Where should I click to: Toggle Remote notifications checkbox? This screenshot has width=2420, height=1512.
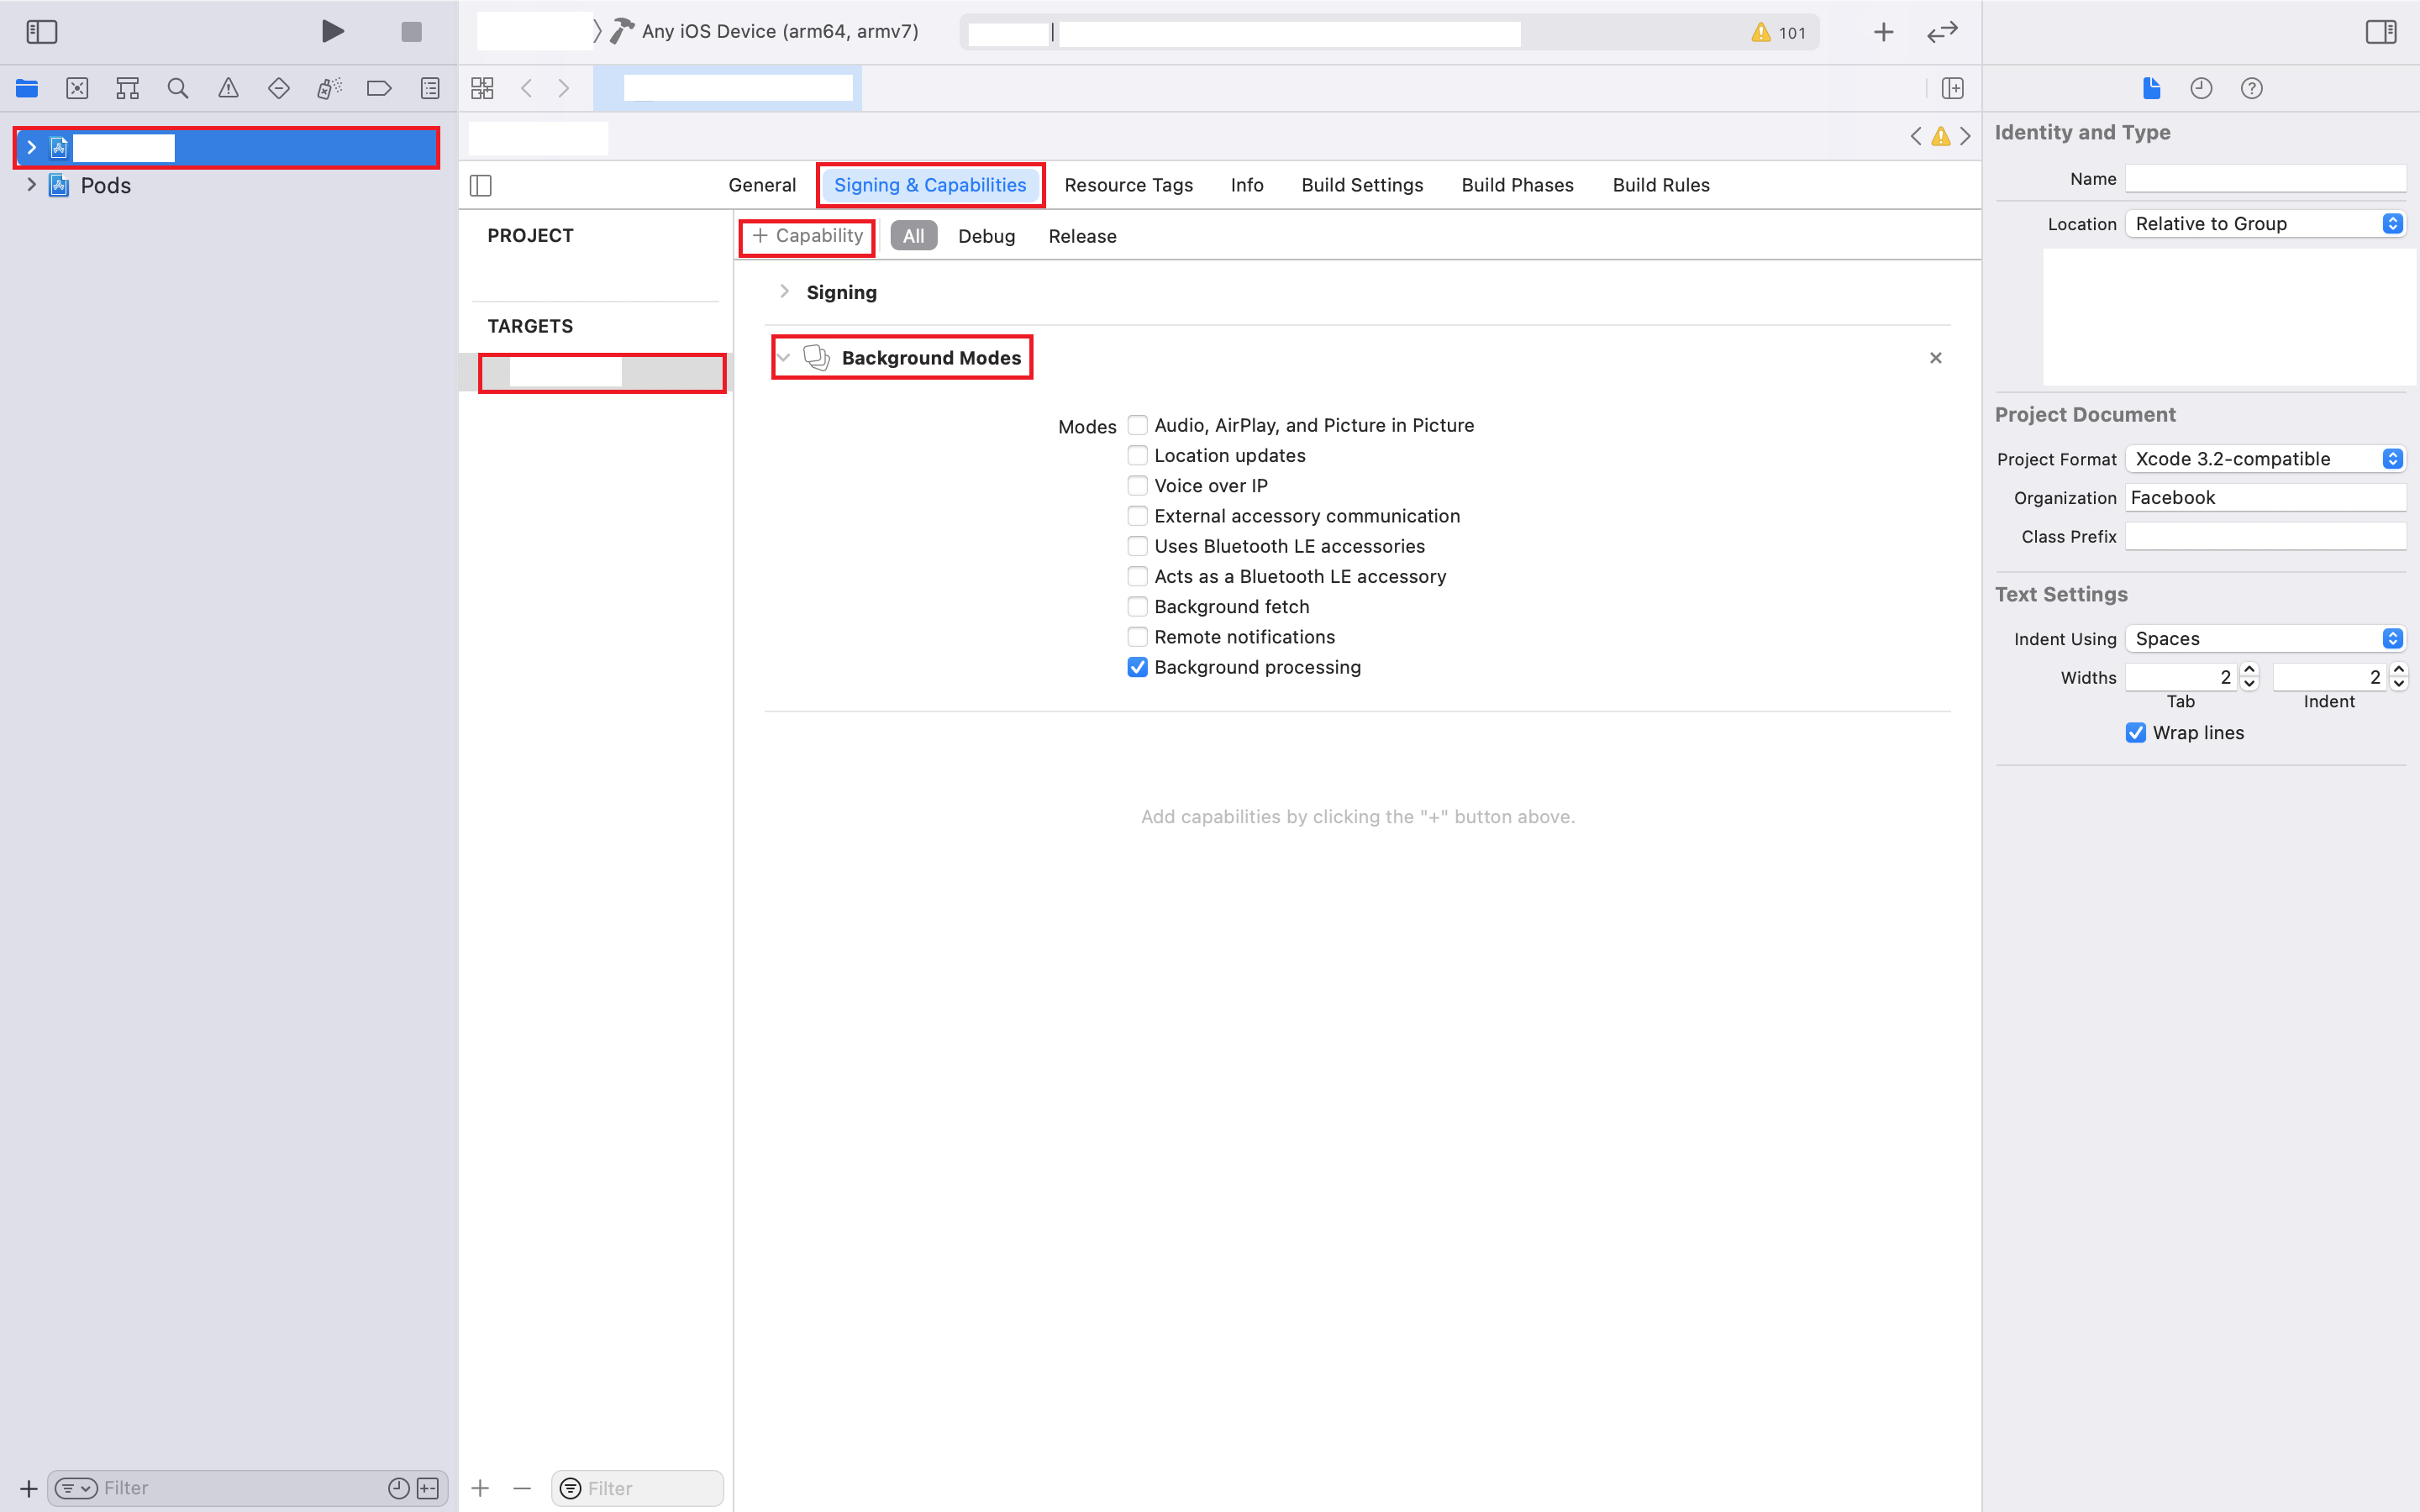(x=1138, y=636)
